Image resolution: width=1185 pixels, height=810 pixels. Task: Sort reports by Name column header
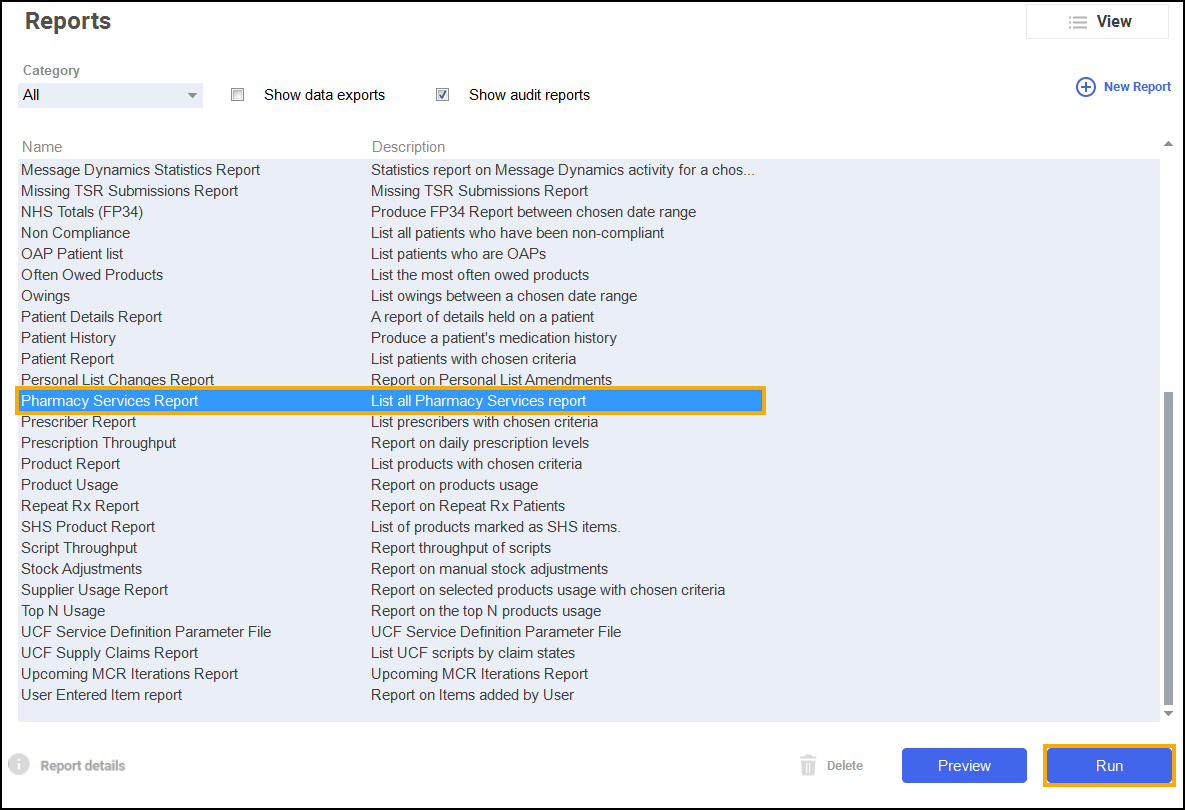click(42, 147)
